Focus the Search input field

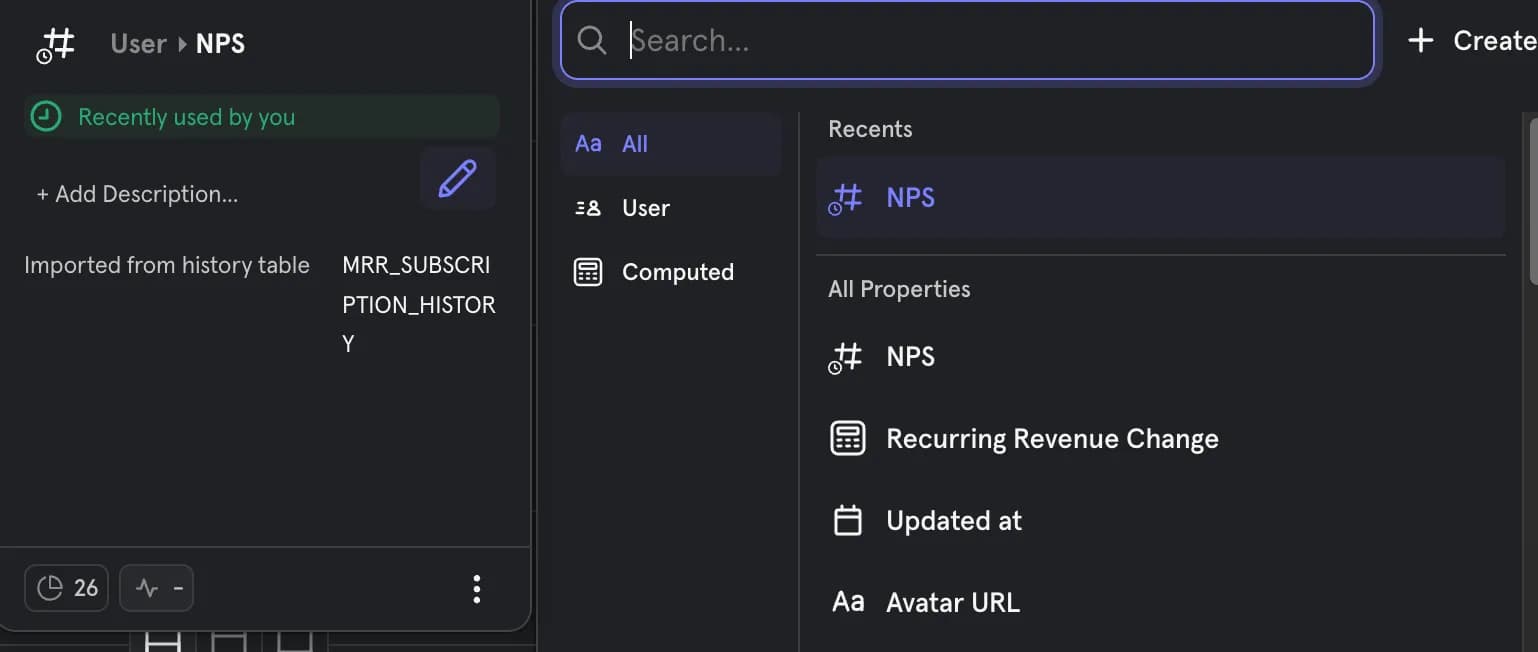coord(990,41)
